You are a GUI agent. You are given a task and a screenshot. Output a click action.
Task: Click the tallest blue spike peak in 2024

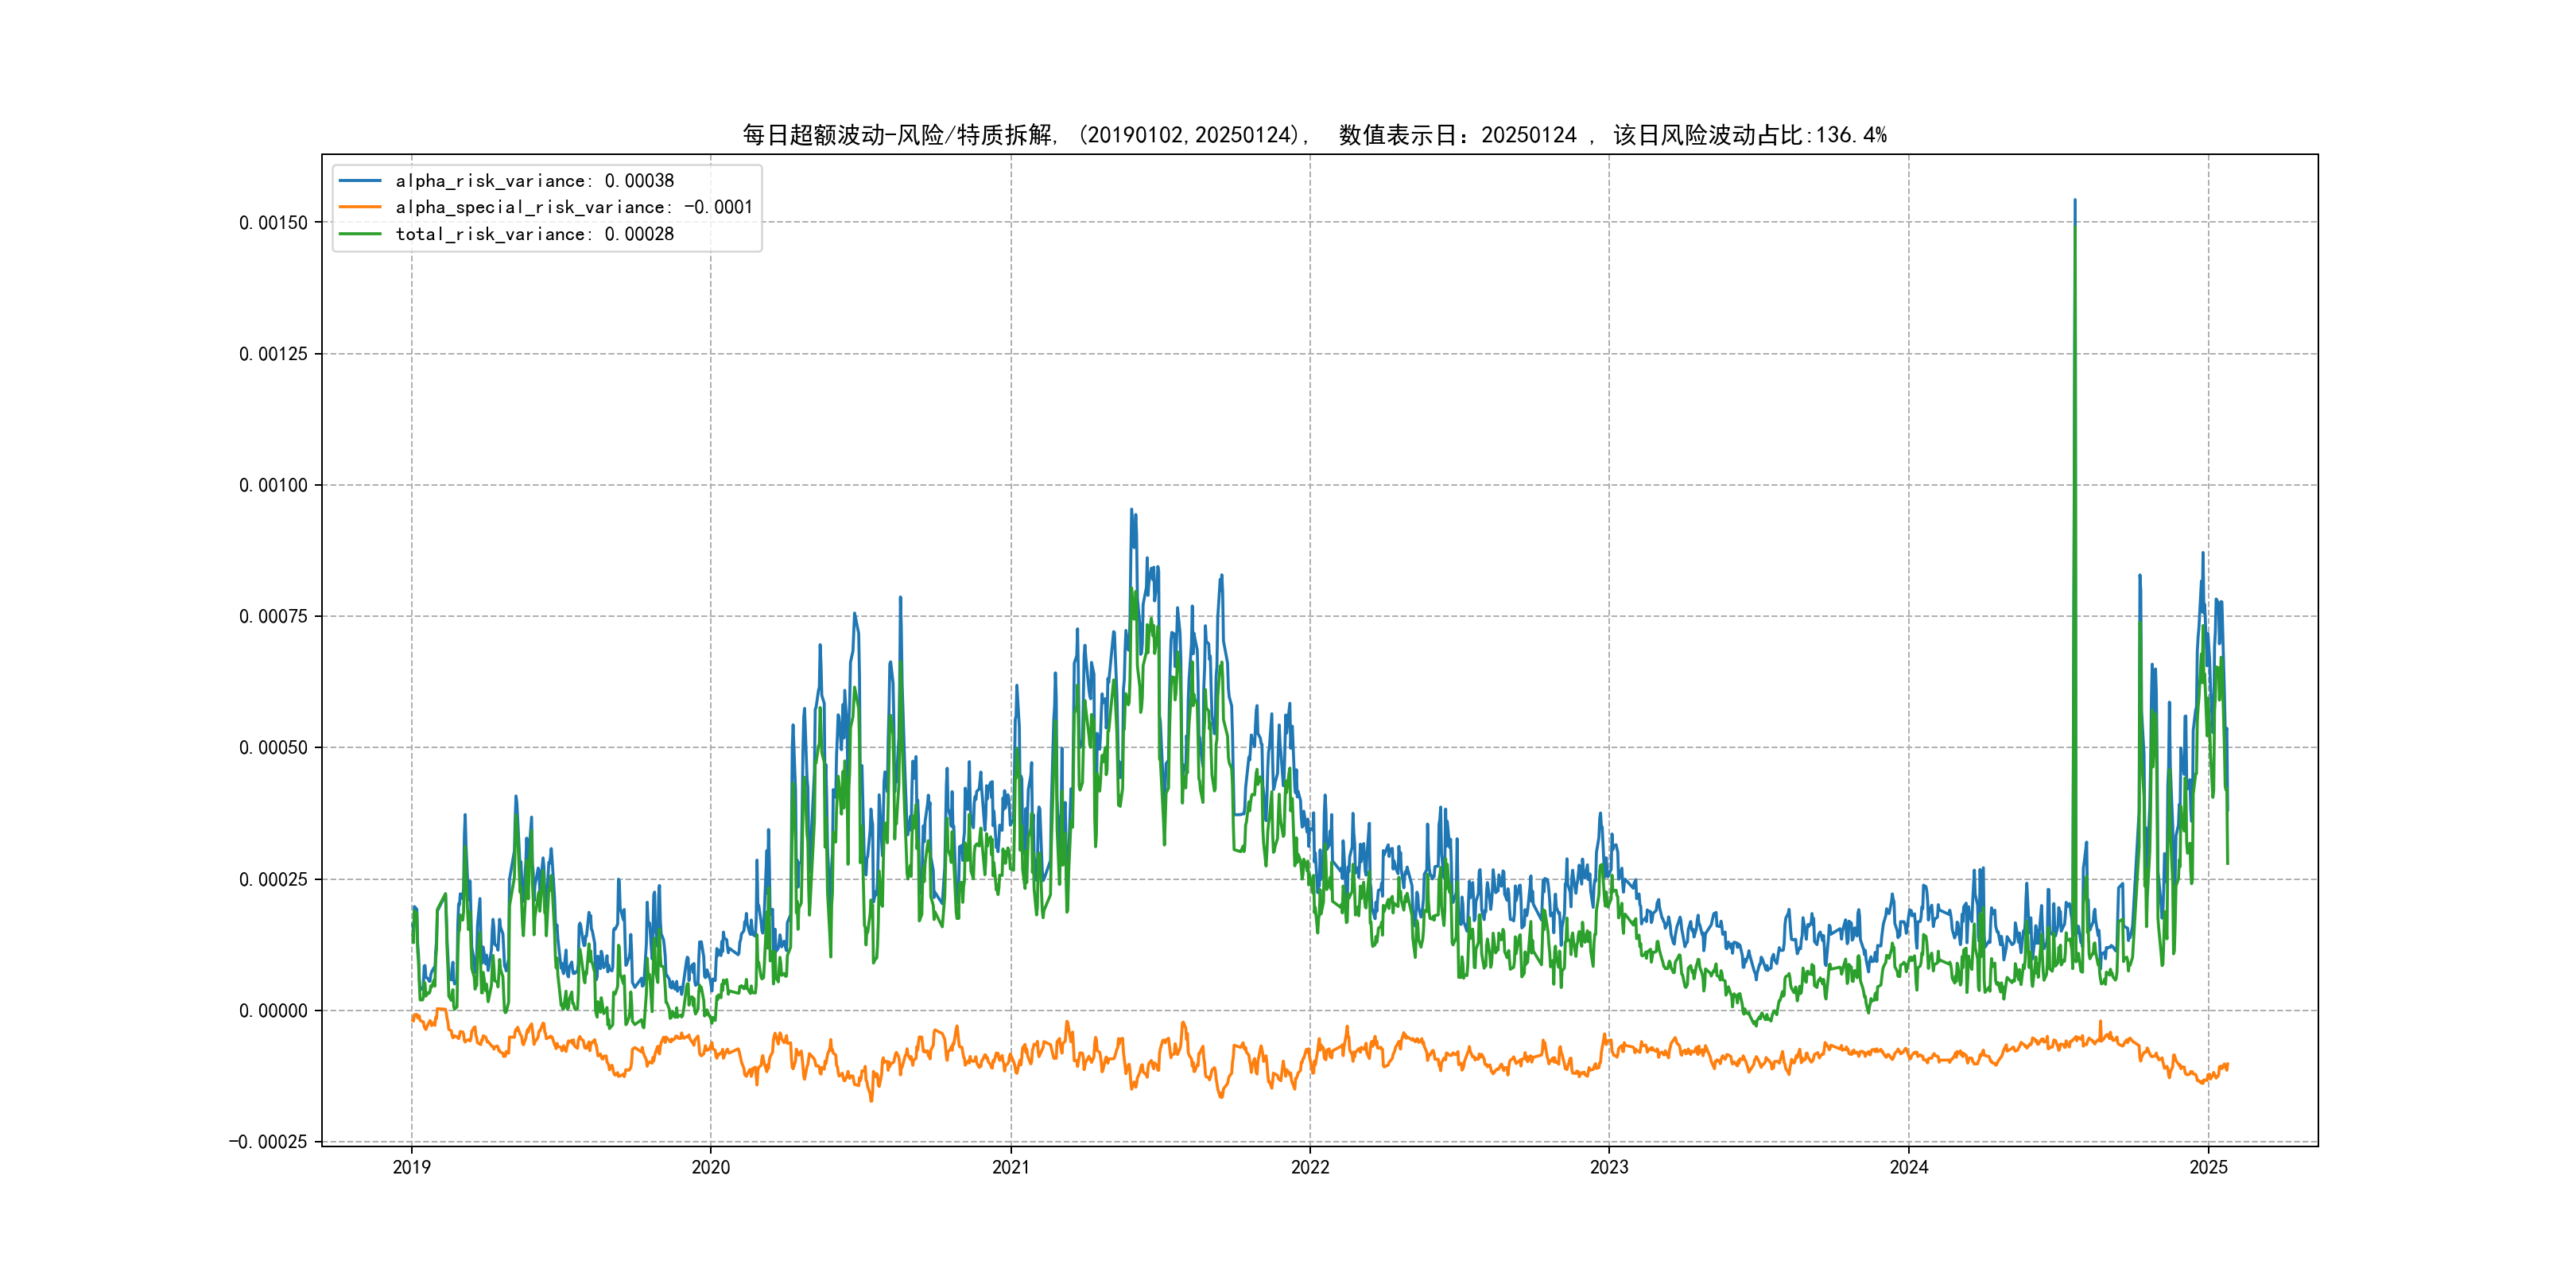[2074, 202]
